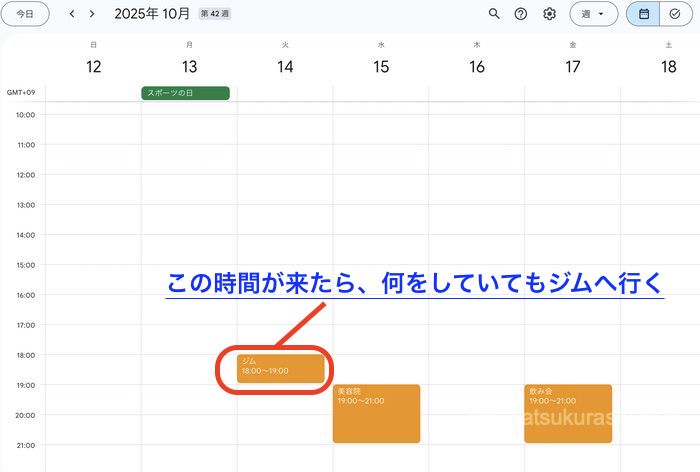Open the help question mark icon
Screen dimensions: 700x472
pos(521,14)
